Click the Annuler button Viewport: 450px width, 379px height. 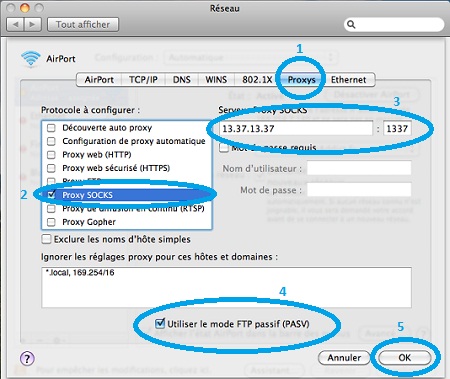coord(344,358)
